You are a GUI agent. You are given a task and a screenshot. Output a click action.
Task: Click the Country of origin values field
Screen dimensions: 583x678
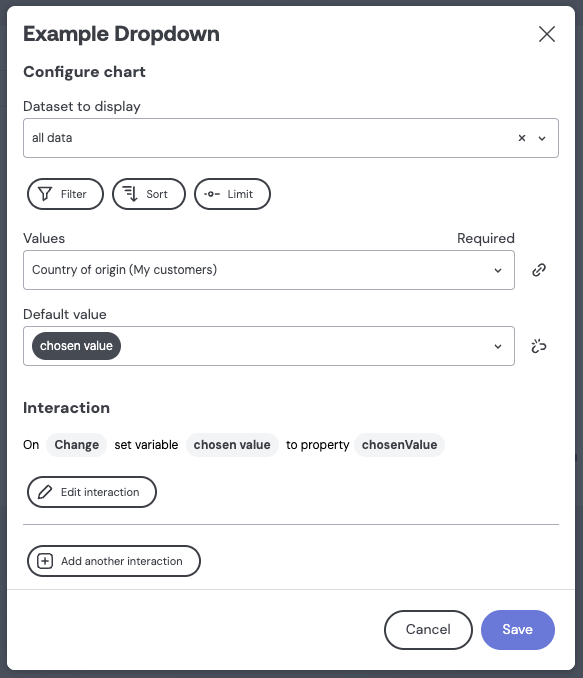269,270
